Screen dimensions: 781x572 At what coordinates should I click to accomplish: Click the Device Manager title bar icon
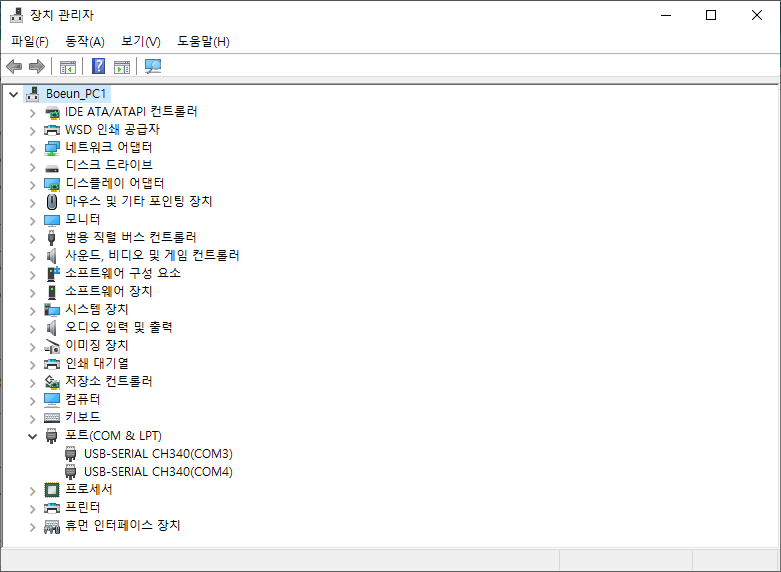(x=16, y=15)
